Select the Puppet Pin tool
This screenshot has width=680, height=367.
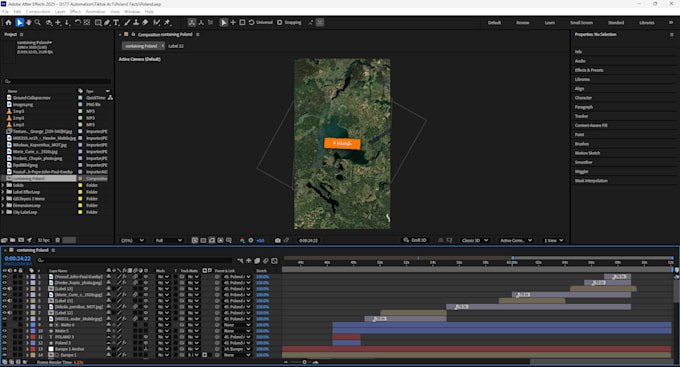click(x=167, y=23)
